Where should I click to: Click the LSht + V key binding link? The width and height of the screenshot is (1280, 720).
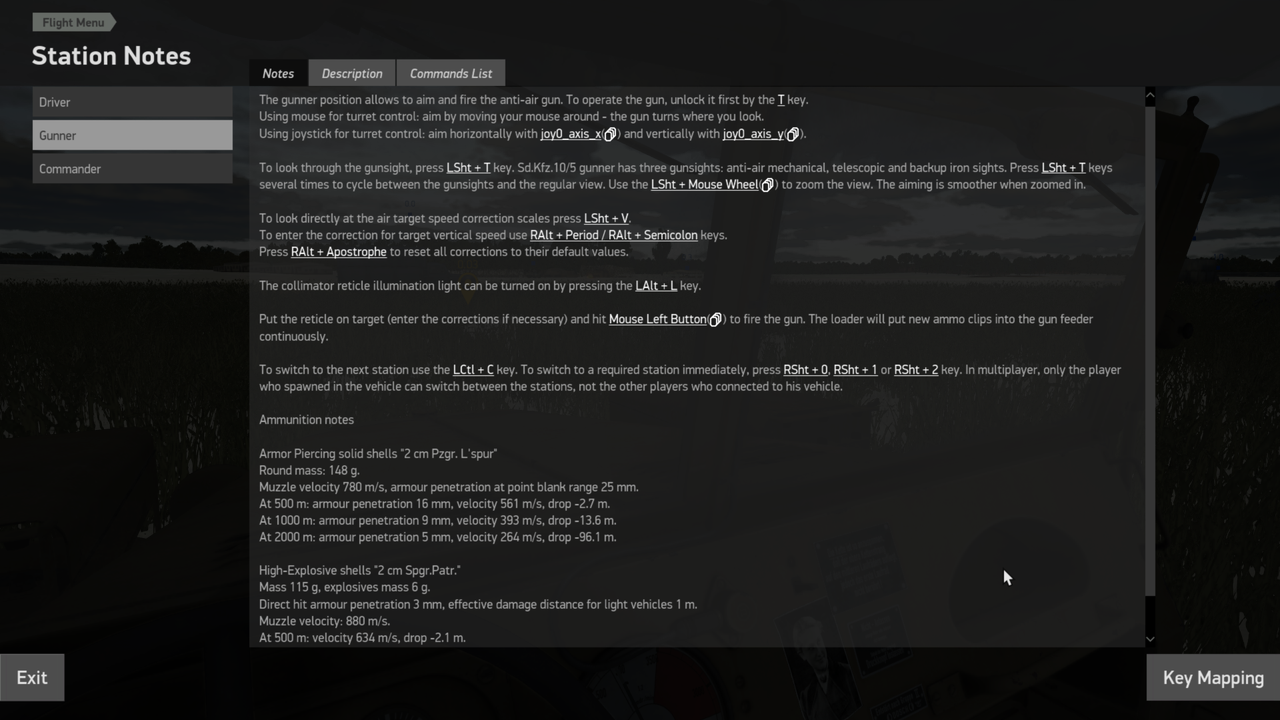pos(606,218)
